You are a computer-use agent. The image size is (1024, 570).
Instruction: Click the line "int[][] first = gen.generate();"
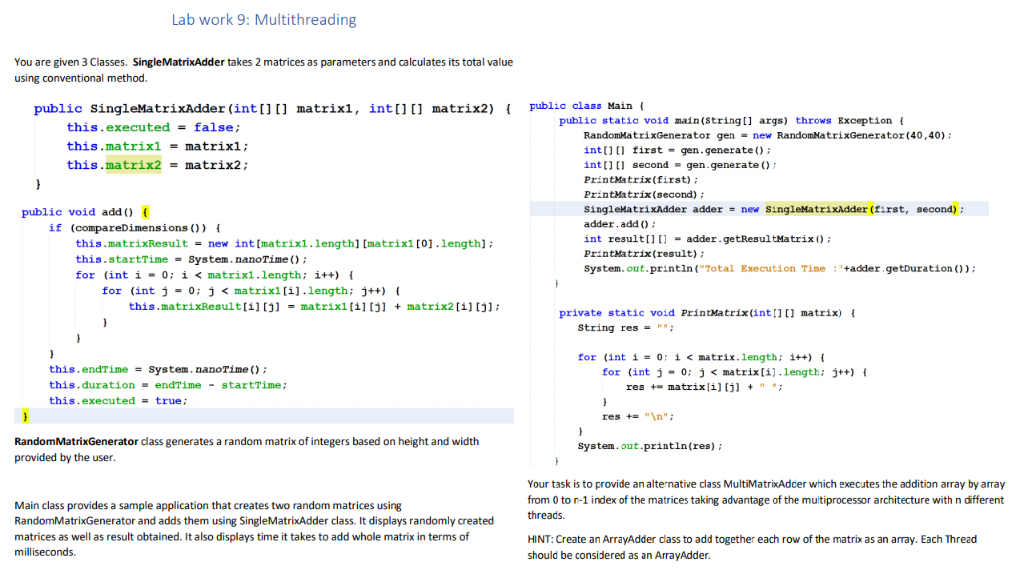tap(677, 150)
